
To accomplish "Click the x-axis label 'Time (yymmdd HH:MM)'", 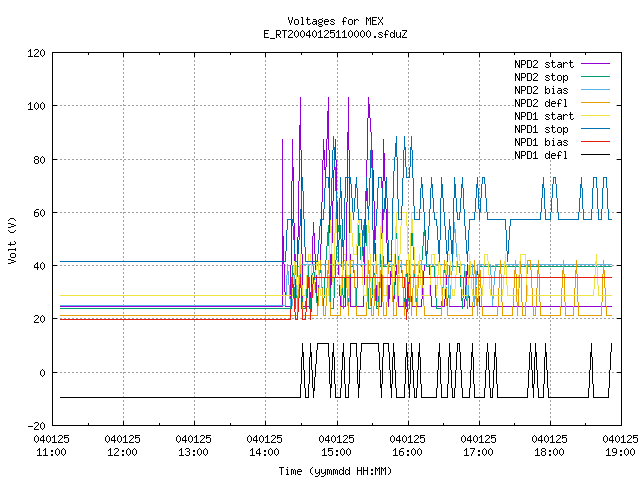I will pyautogui.click(x=335, y=471).
